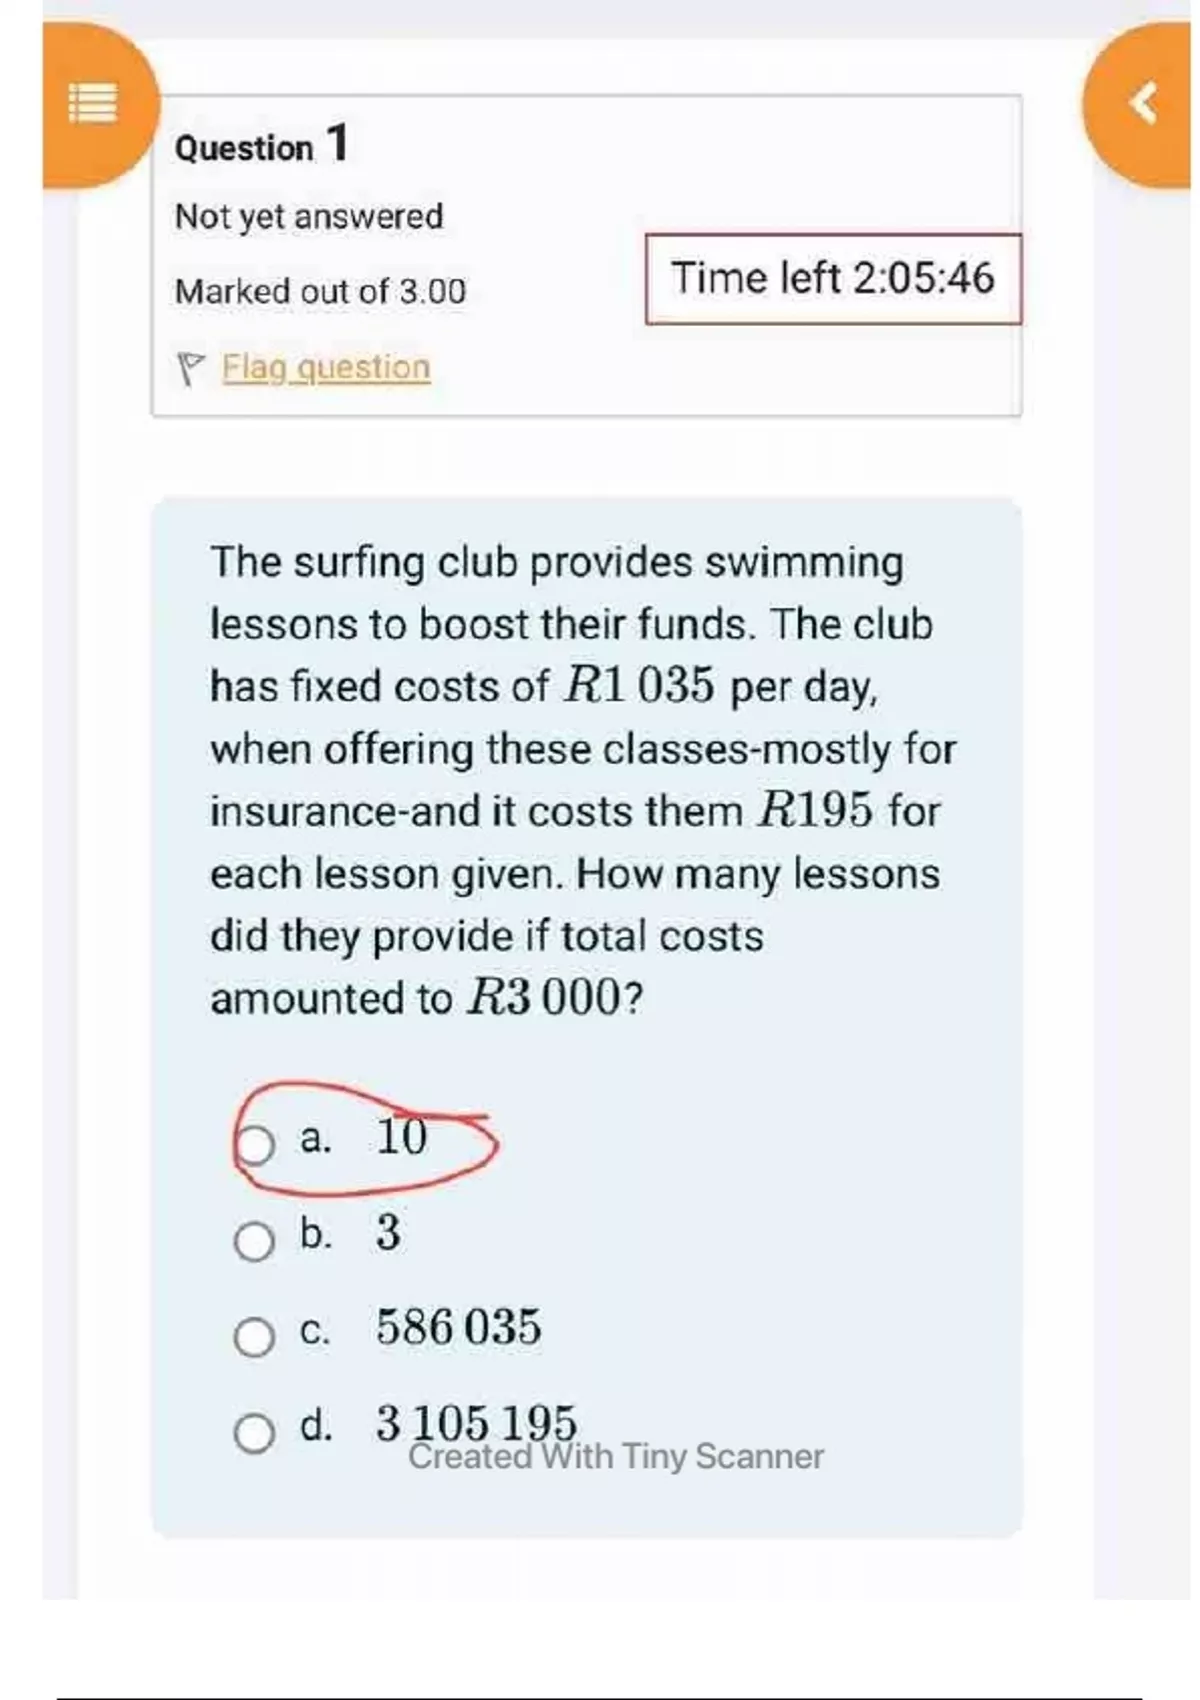Click the answer text 3
The height and width of the screenshot is (1700, 1200).
click(x=388, y=1232)
